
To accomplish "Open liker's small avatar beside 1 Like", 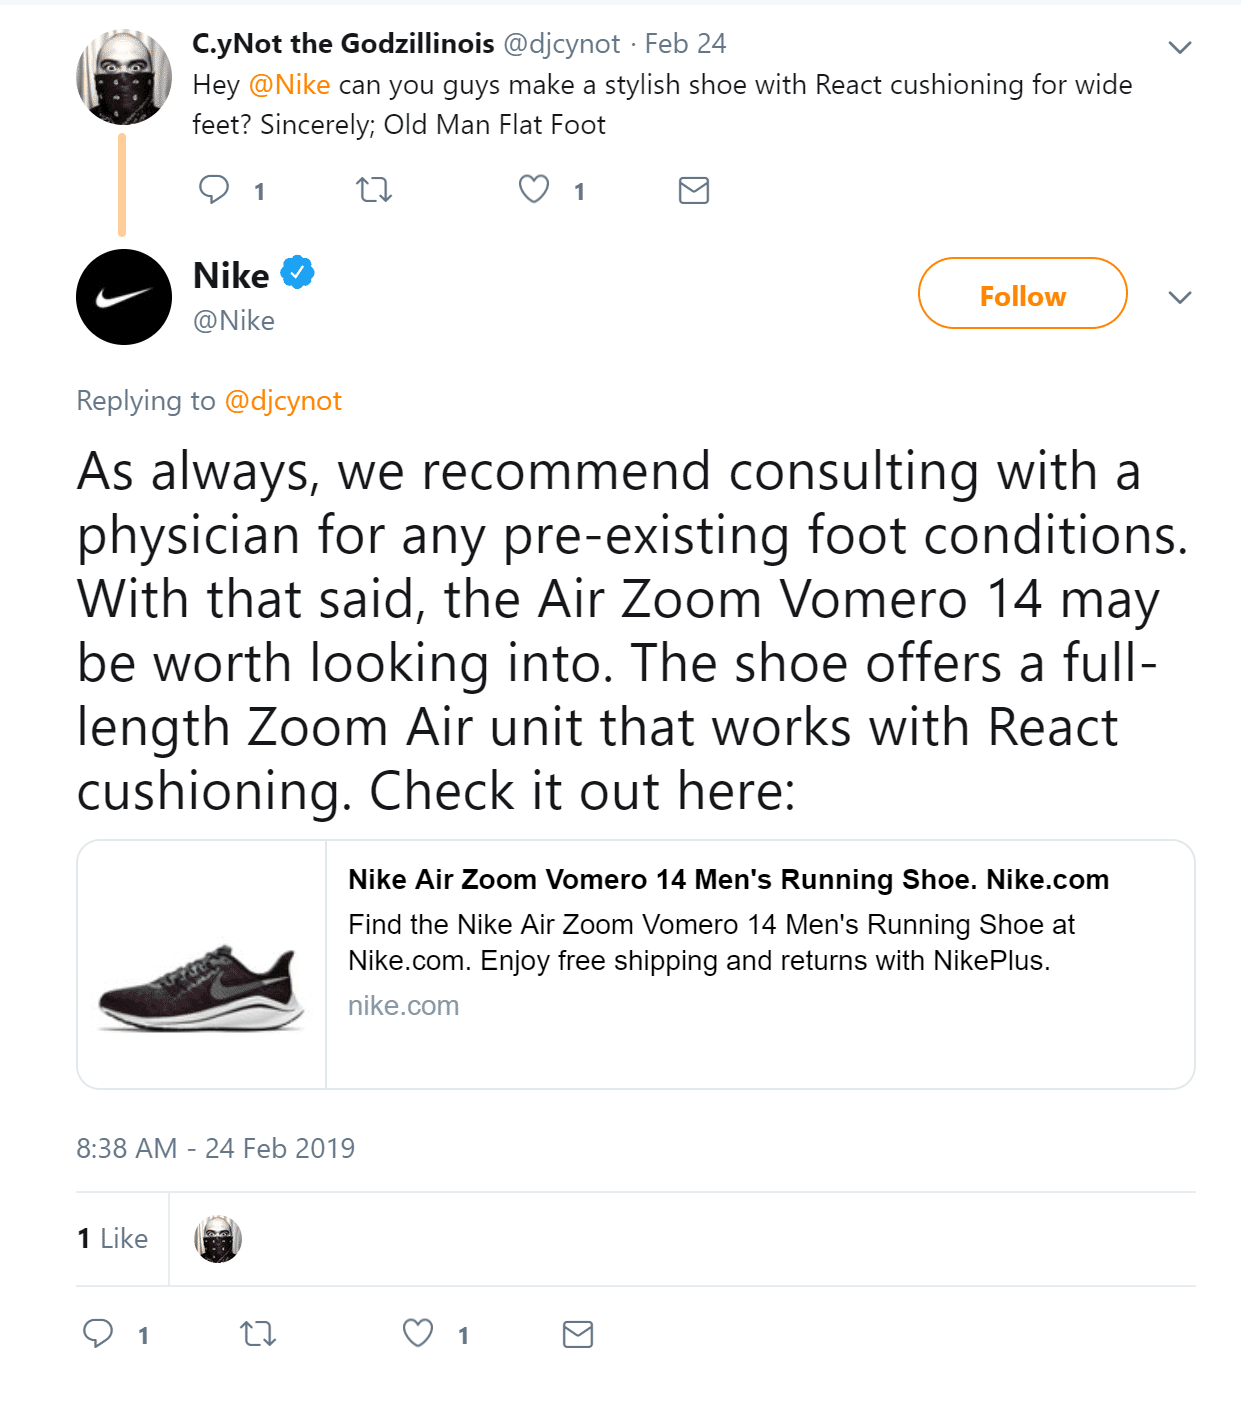I will pyautogui.click(x=217, y=1239).
